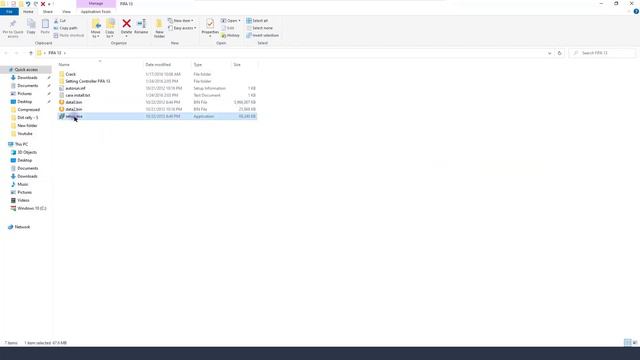Open Customize Quick Access Toolbar arrow
640x360 pixels.
[x=49, y=4]
